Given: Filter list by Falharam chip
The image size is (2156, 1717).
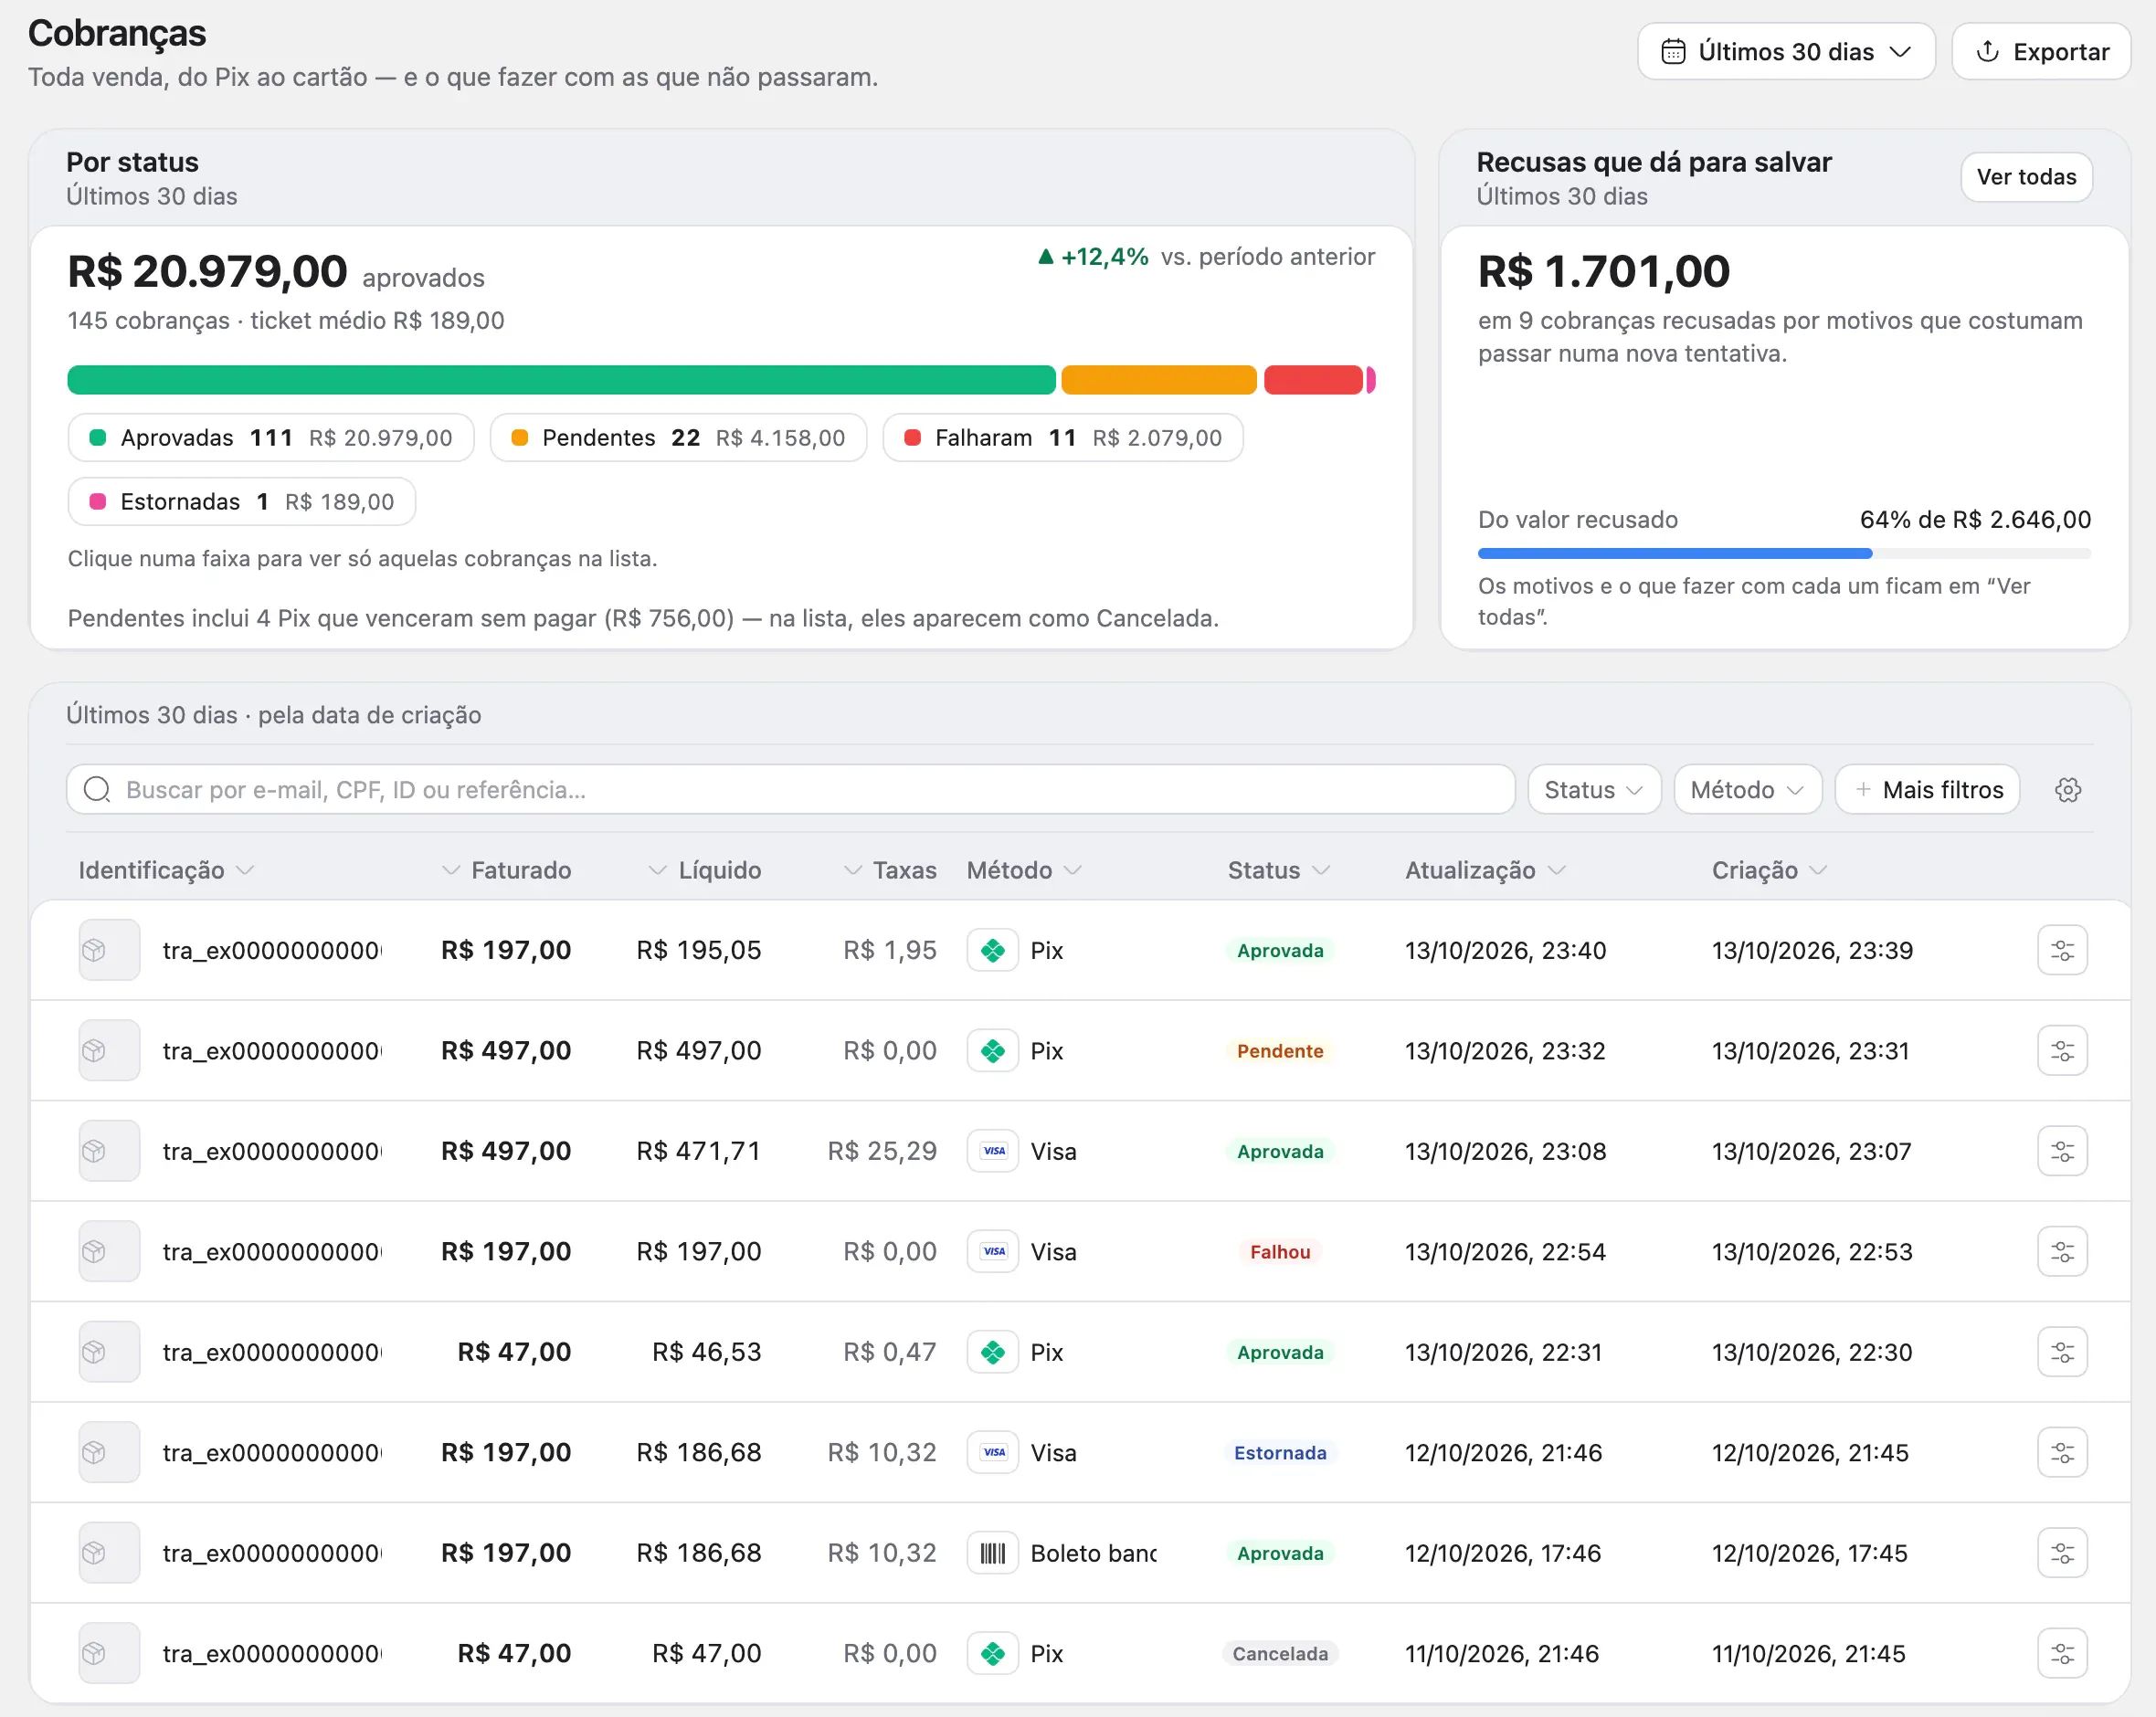Looking at the screenshot, I should (1063, 438).
